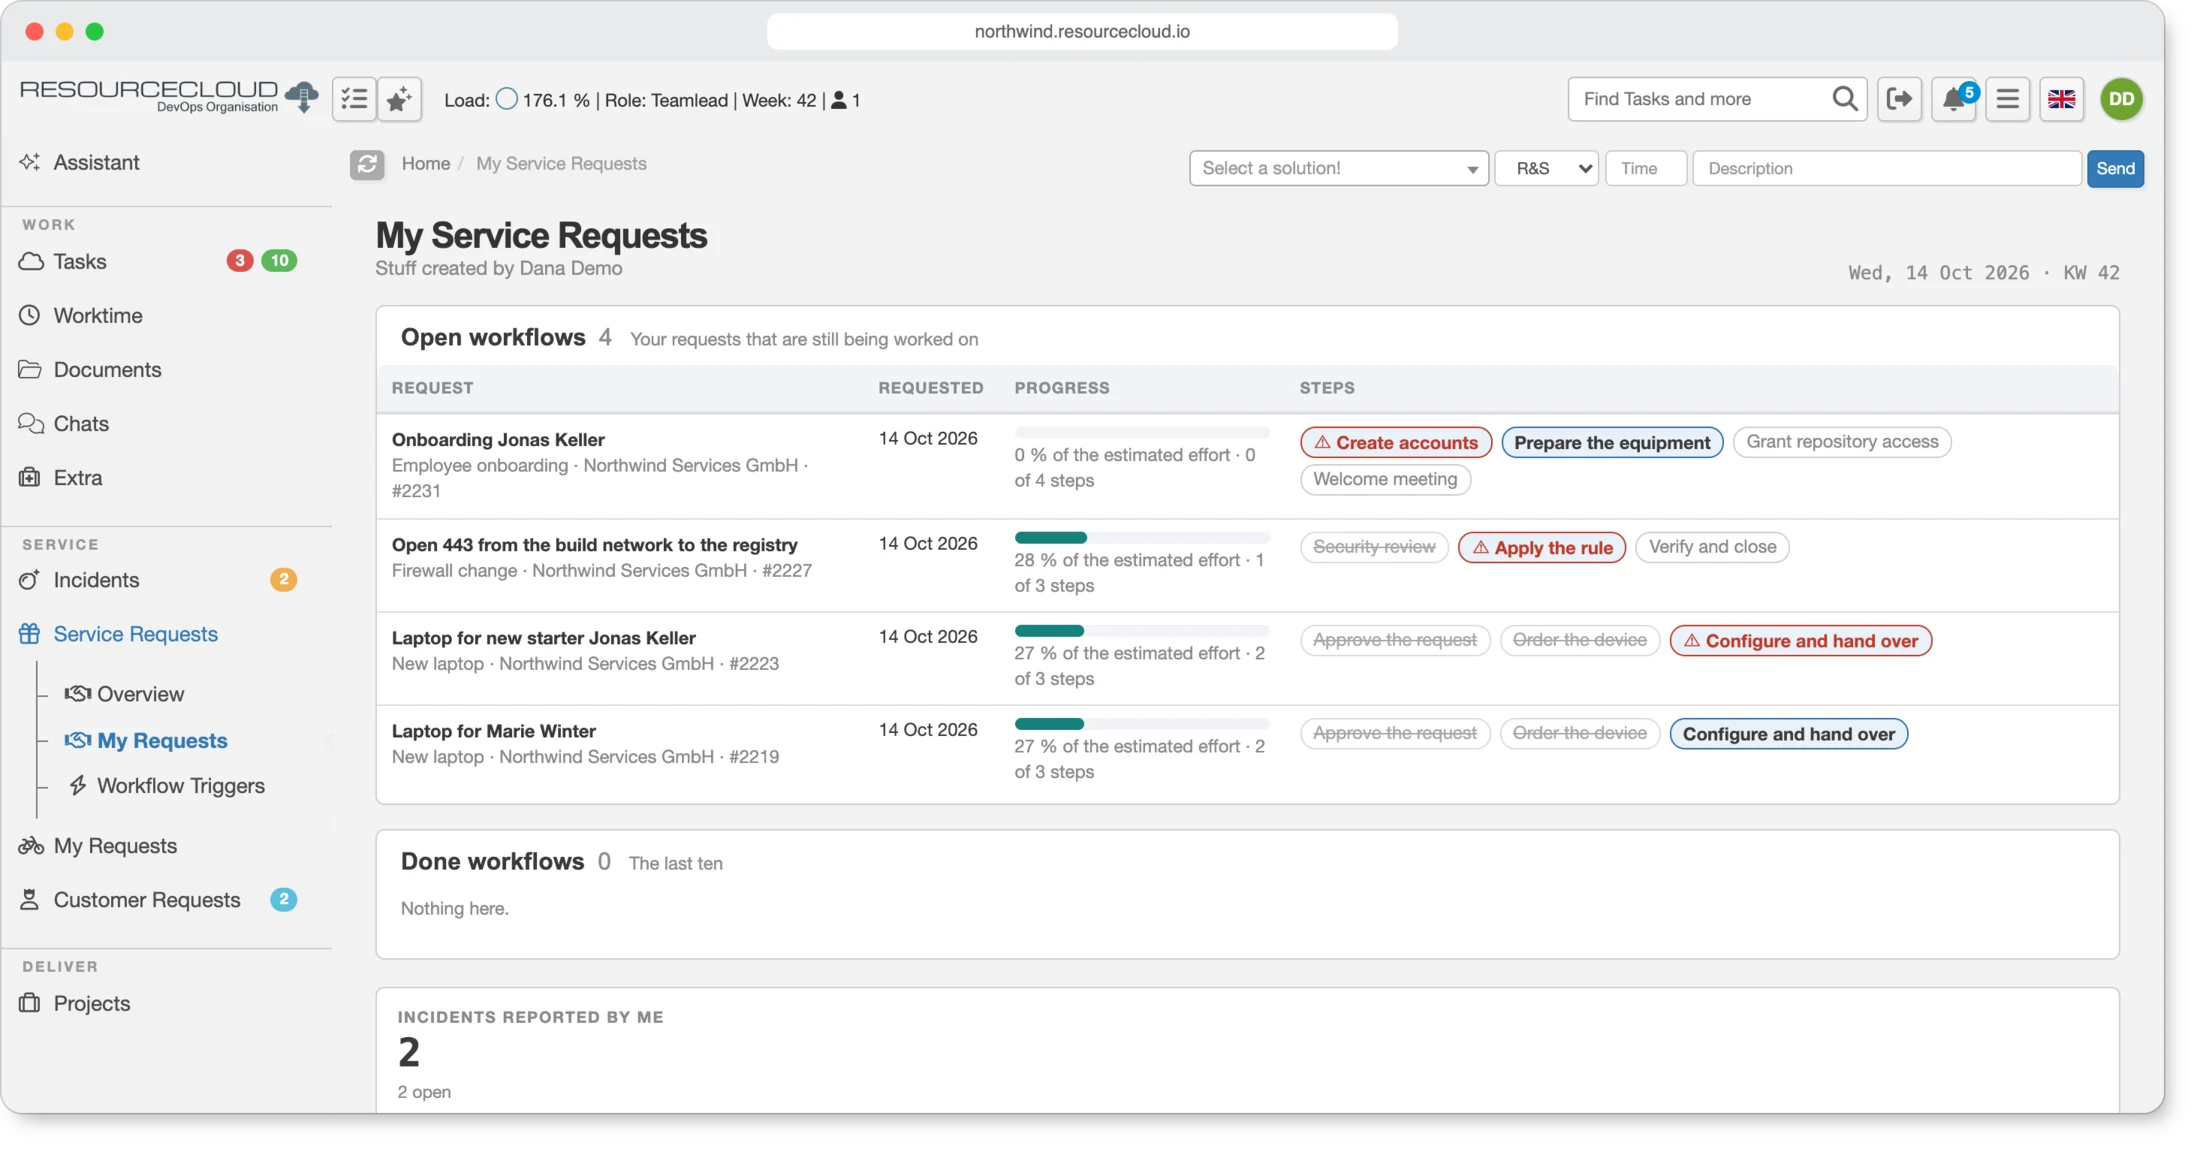Click the Description input field
The height and width of the screenshot is (1158, 2200).
tap(1886, 168)
